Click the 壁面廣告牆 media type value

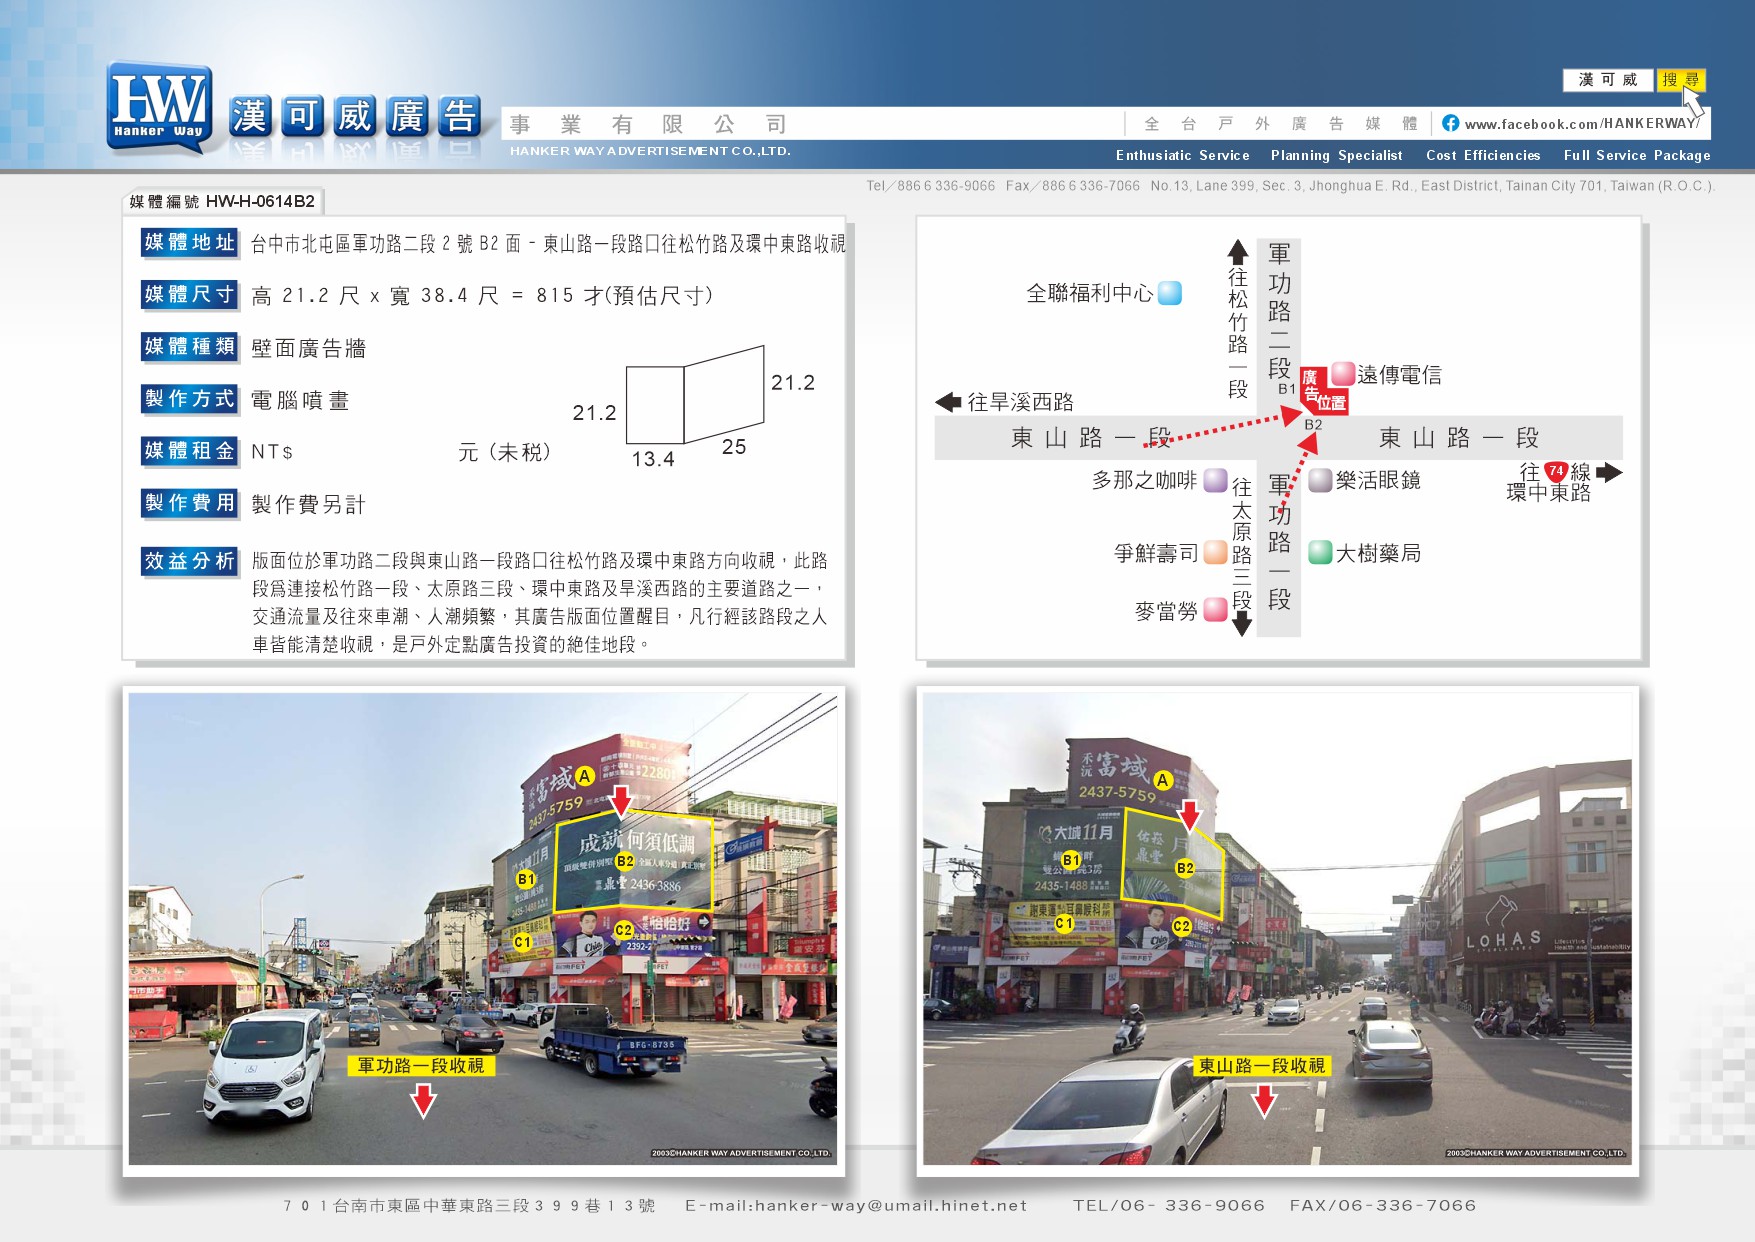309,348
